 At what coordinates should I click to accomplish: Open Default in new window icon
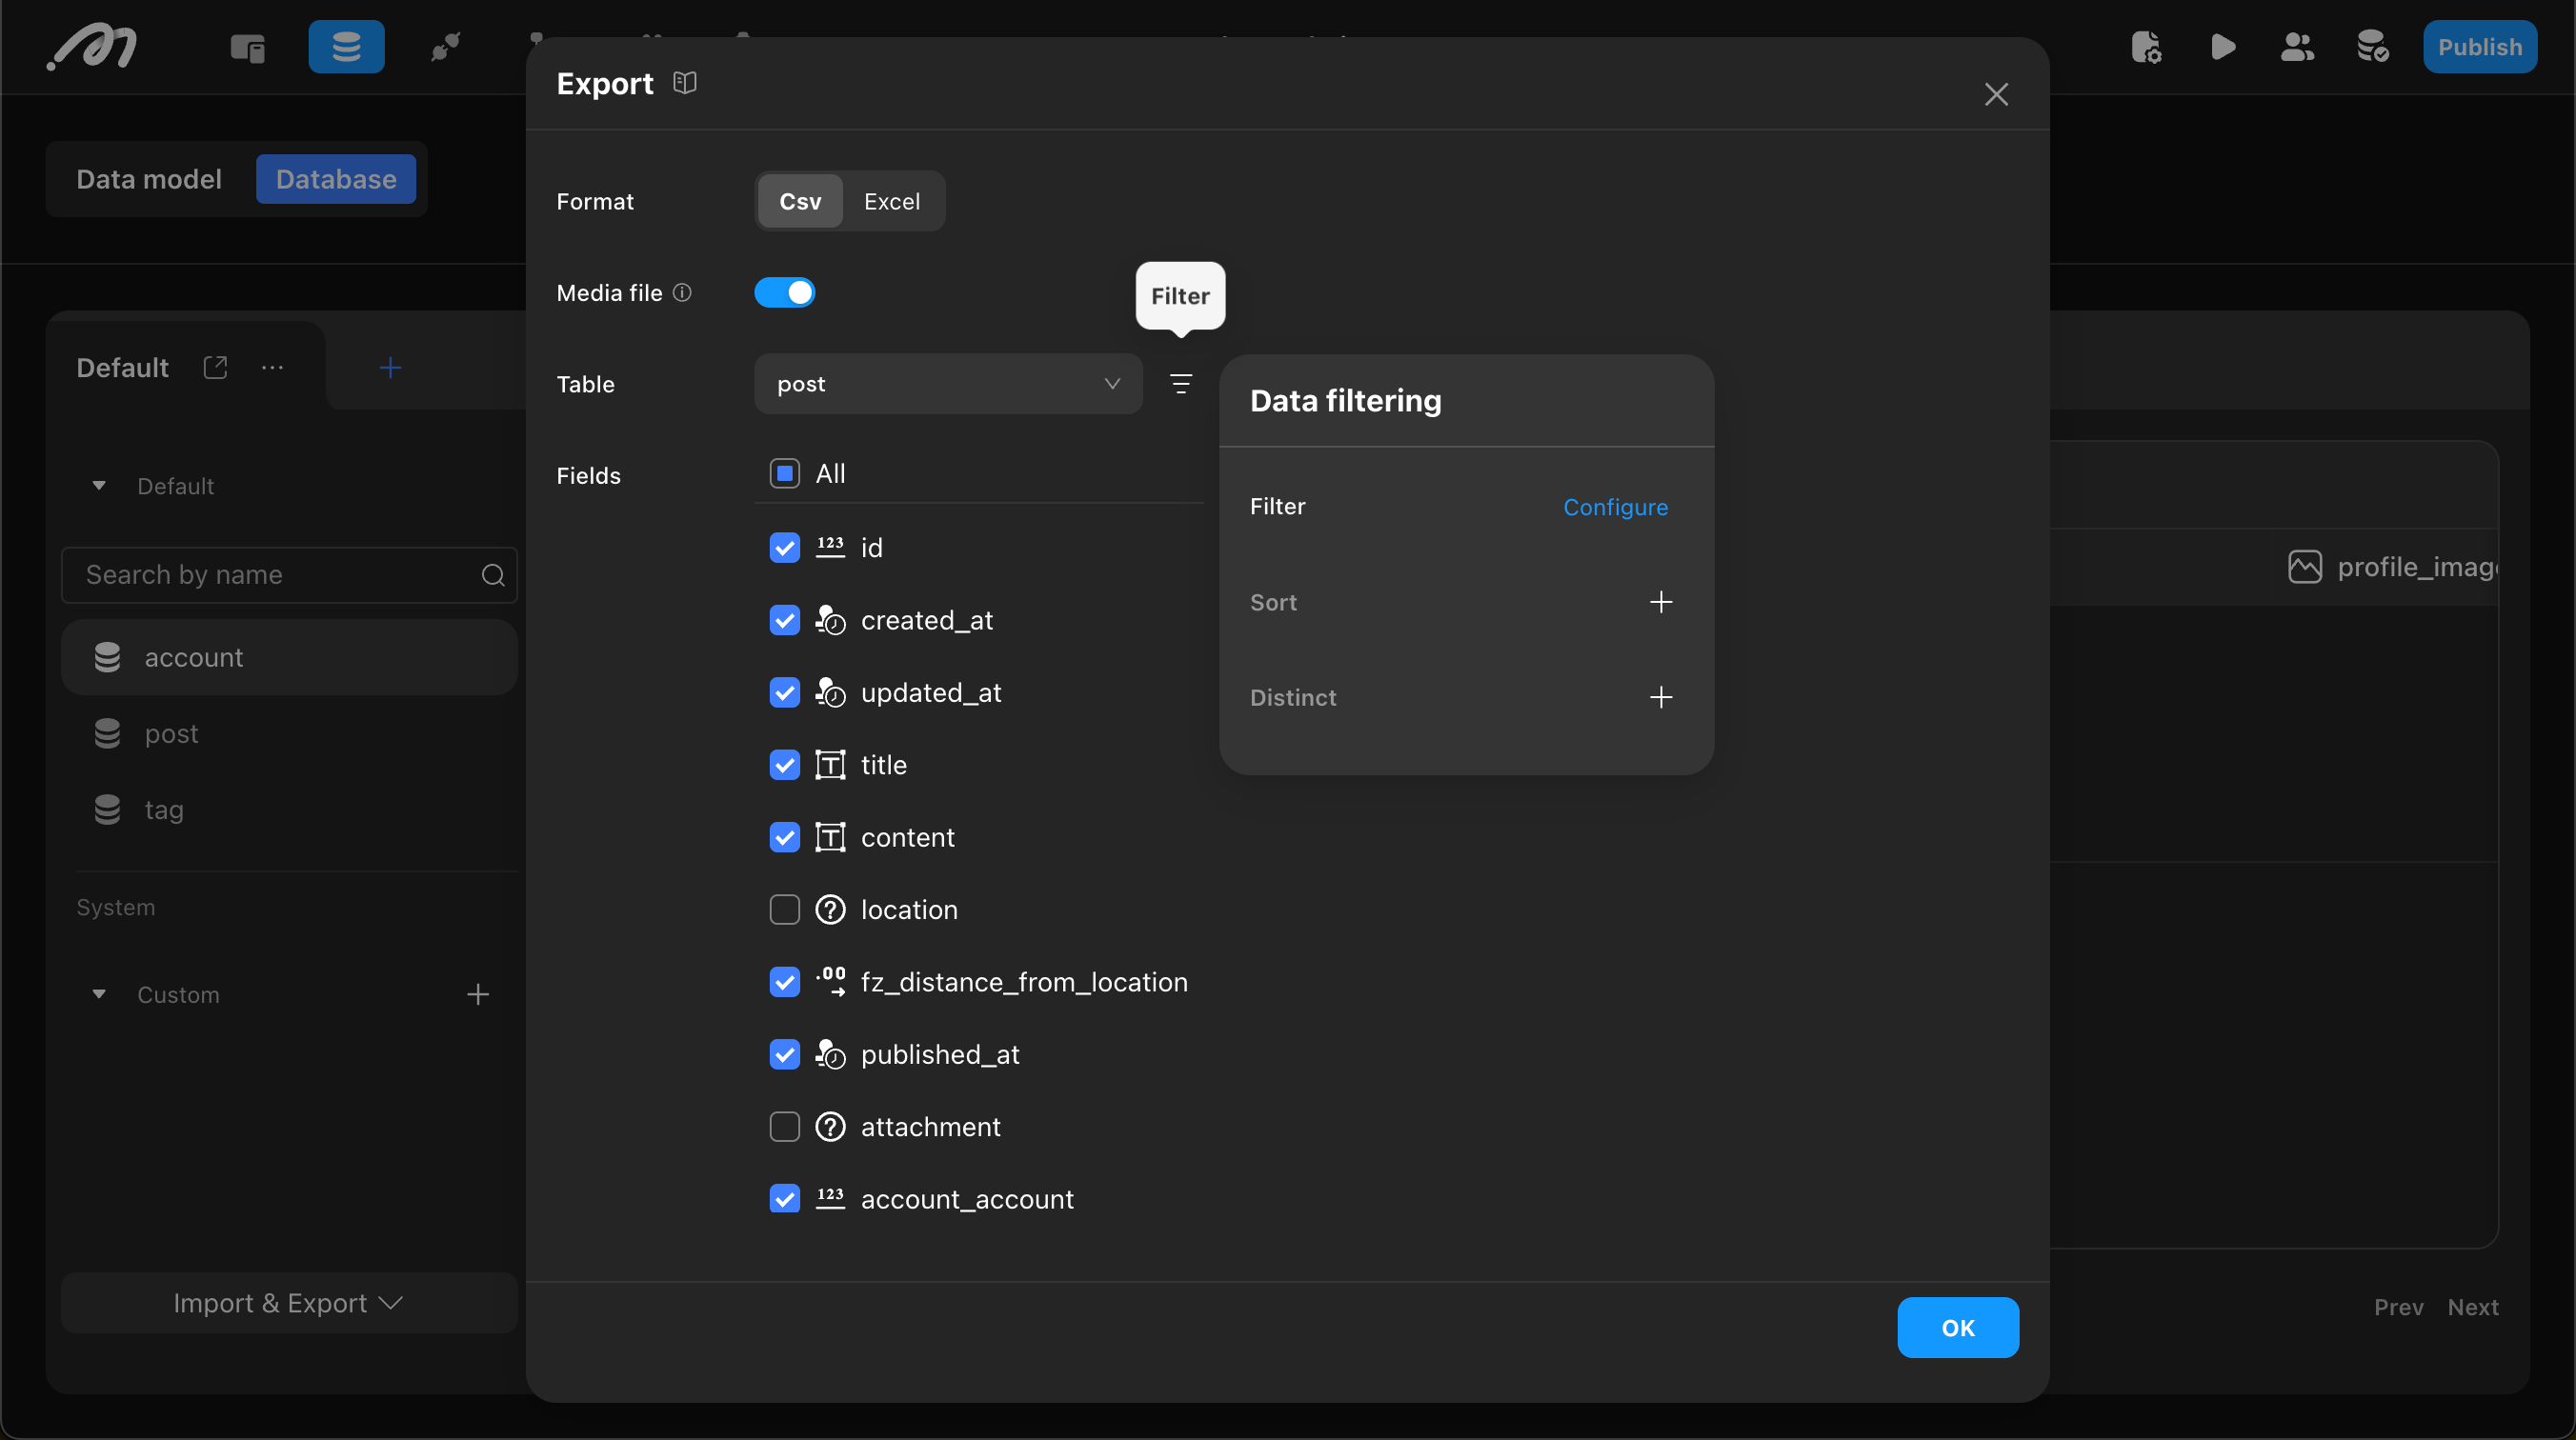tap(216, 368)
